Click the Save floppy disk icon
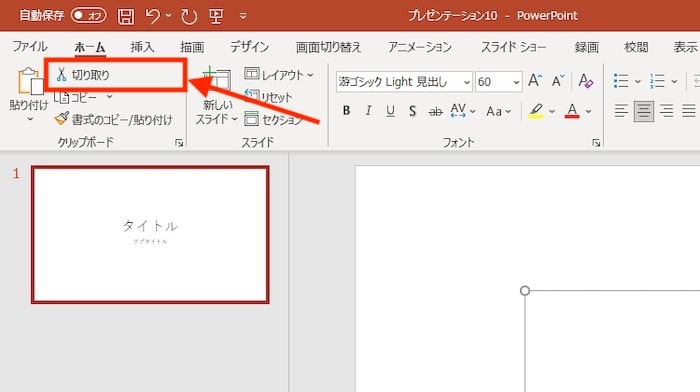This screenshot has height=392, width=700. [126, 16]
